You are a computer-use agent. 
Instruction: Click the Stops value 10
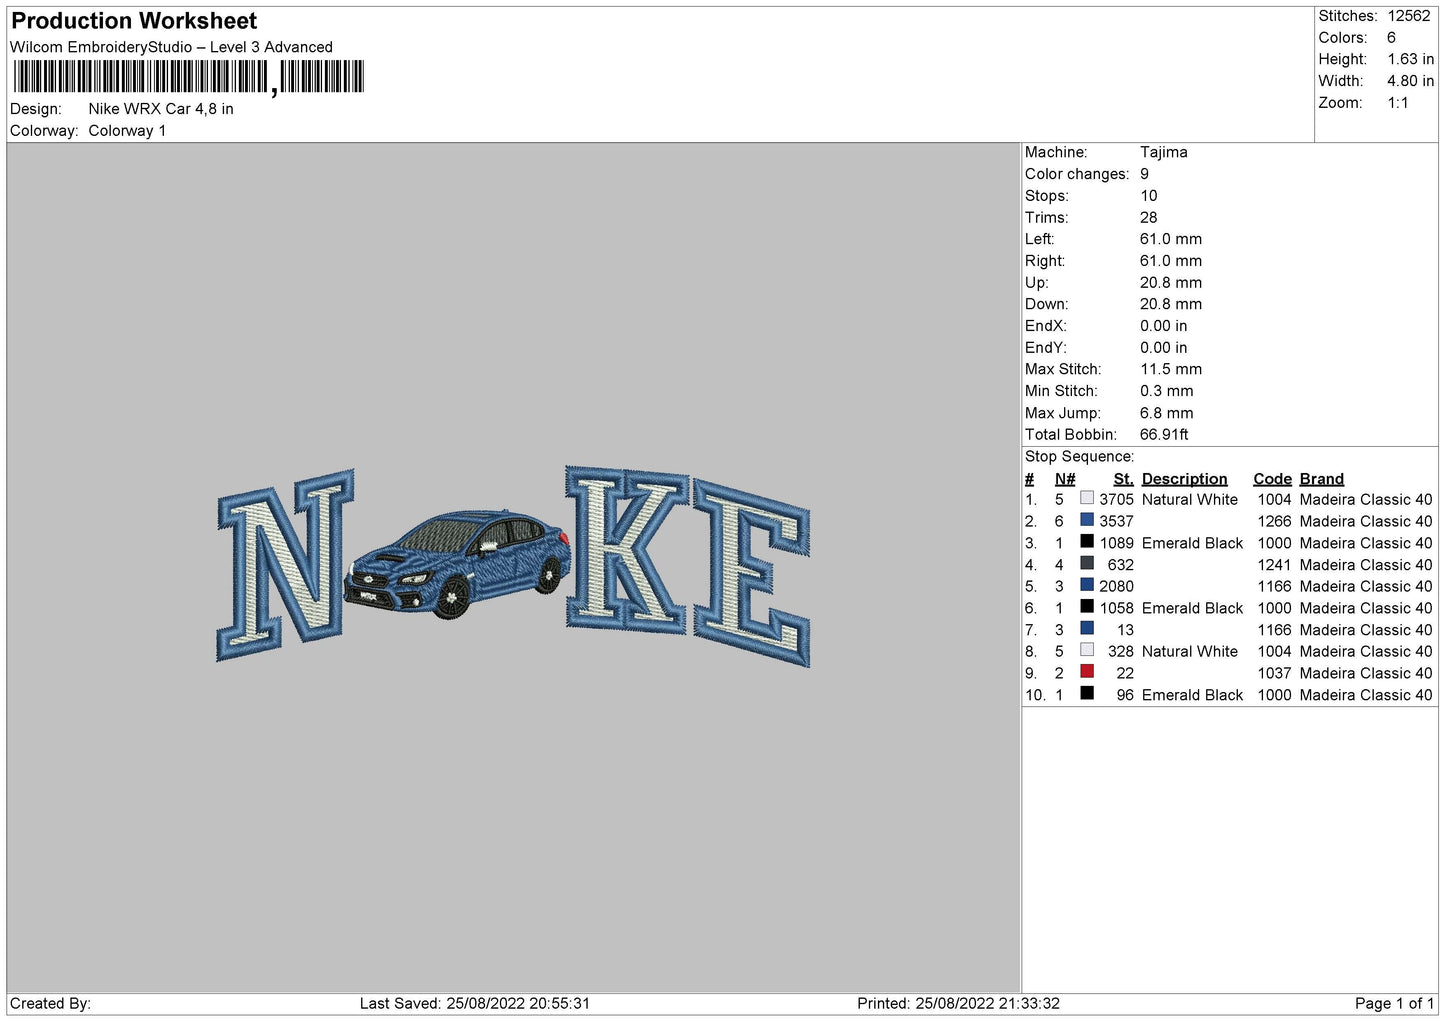[x=1149, y=196]
